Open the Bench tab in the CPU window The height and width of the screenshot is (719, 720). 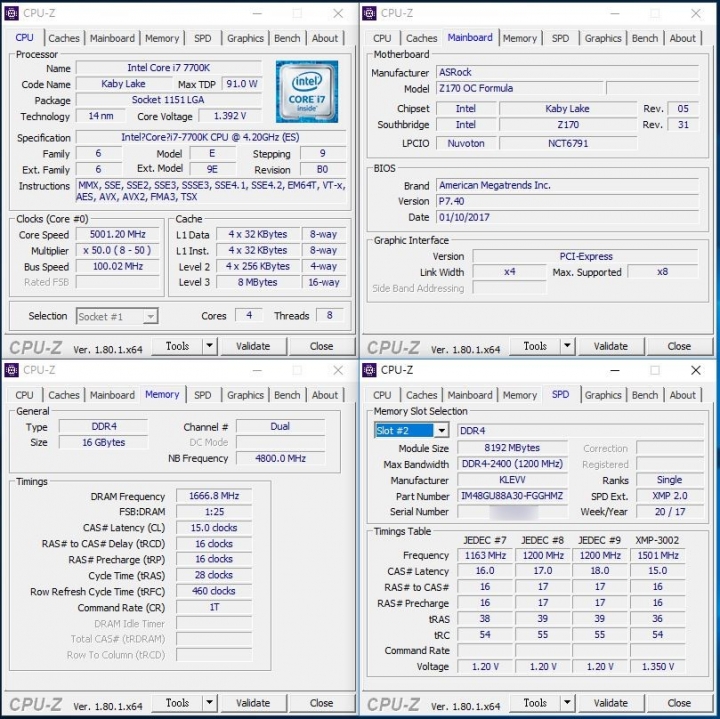point(287,38)
